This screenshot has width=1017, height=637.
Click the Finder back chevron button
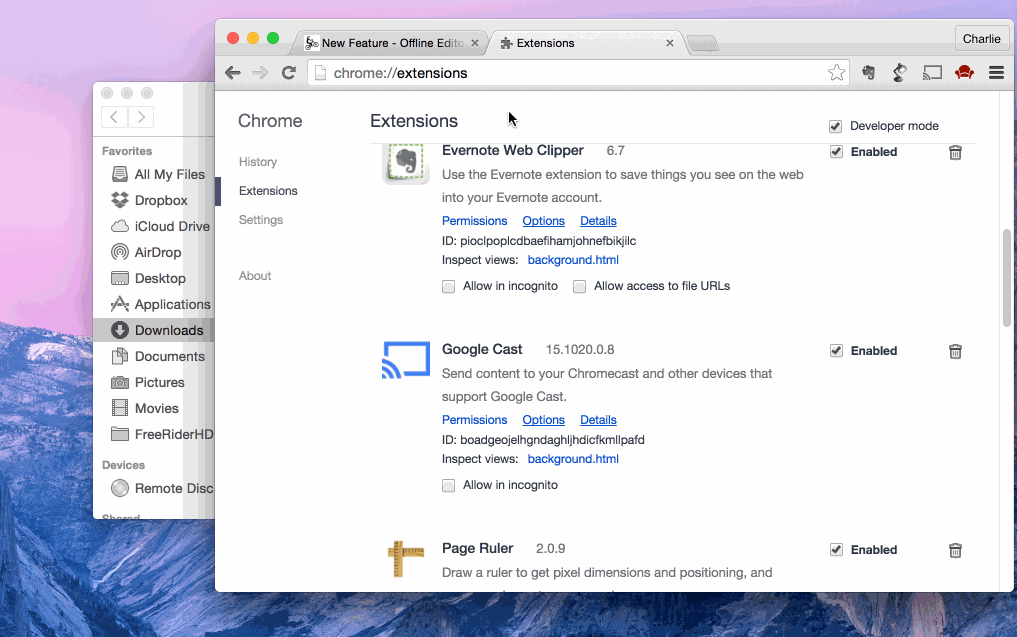tap(114, 117)
